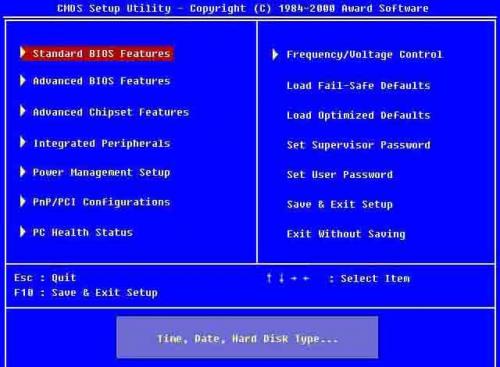The width and height of the screenshot is (500, 367).
Task: Click arrow beside Frequency/Voltage Control
Action: coord(275,54)
